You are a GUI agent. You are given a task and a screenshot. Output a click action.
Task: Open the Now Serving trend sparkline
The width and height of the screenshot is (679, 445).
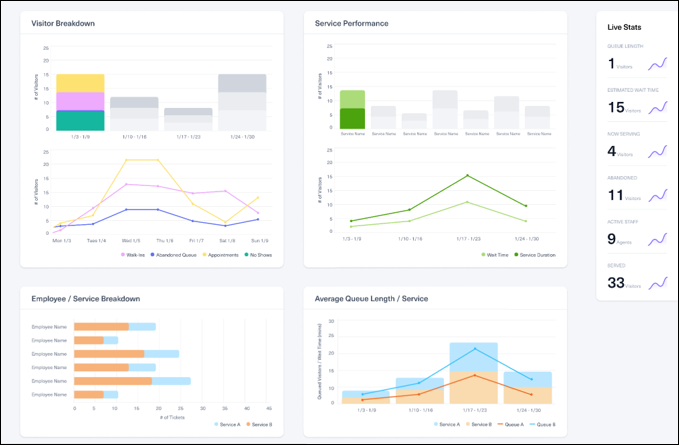coord(657,152)
